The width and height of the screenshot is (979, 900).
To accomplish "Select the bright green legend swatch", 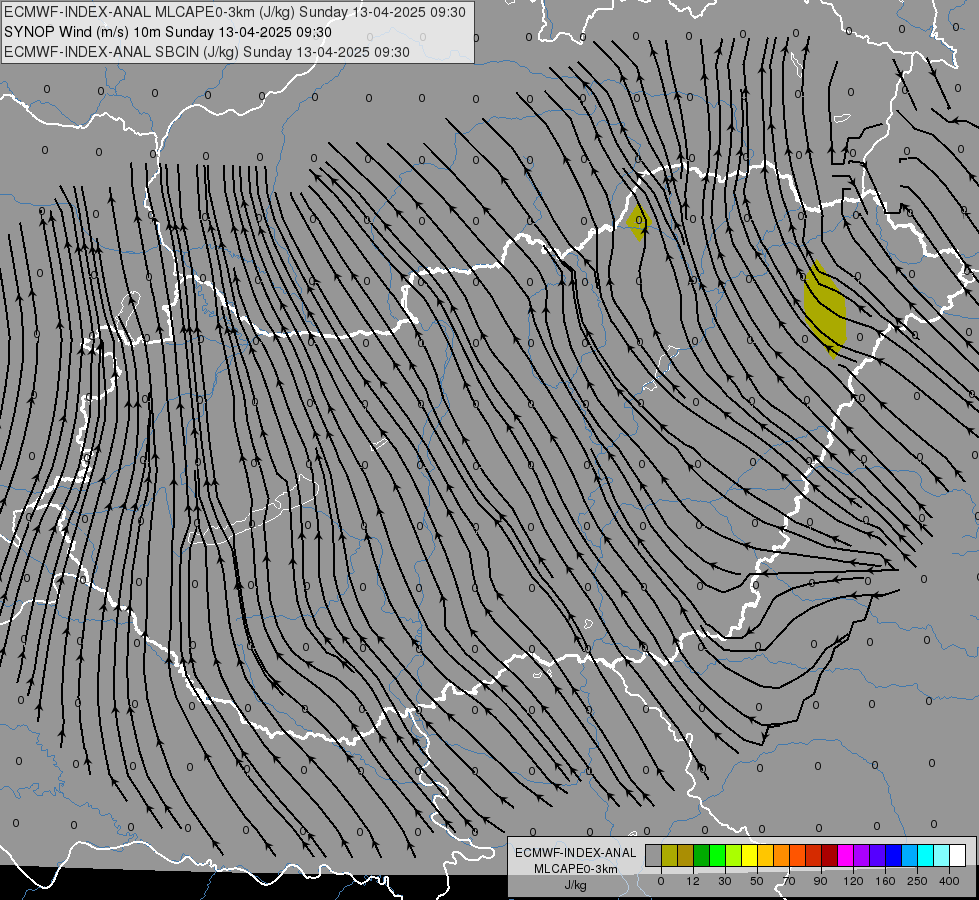I will 717,856.
